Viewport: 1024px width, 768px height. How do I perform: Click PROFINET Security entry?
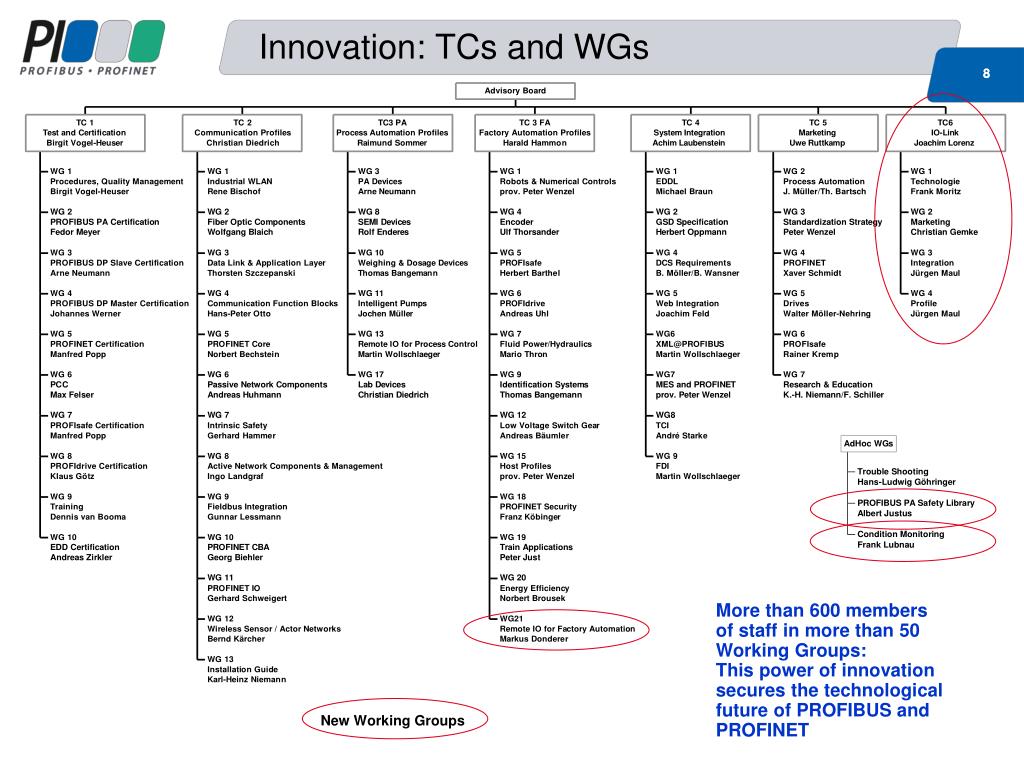538,507
